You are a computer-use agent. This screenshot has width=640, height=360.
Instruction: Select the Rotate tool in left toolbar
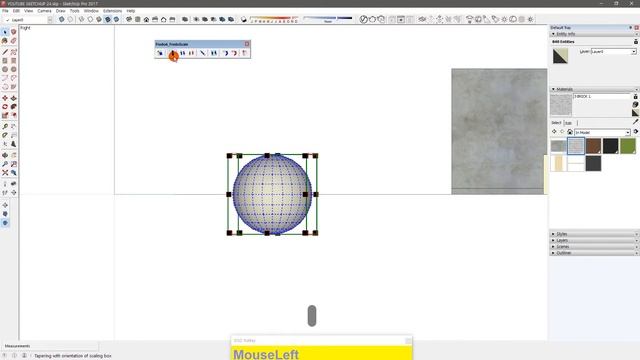[x=5, y=107]
